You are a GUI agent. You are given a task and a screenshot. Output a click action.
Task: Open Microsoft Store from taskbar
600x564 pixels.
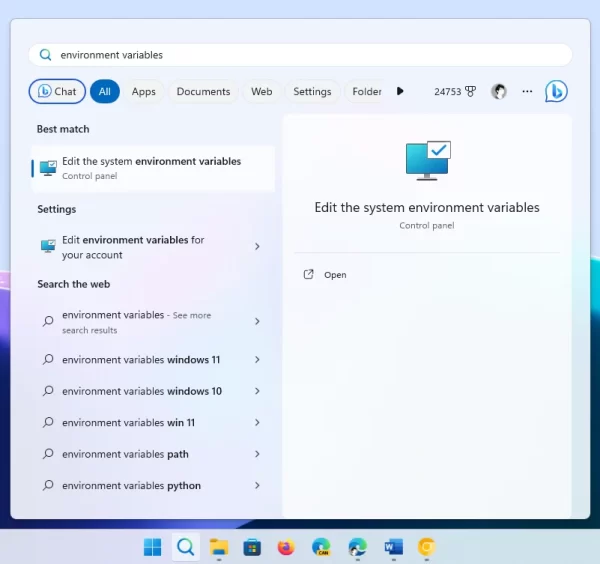252,547
